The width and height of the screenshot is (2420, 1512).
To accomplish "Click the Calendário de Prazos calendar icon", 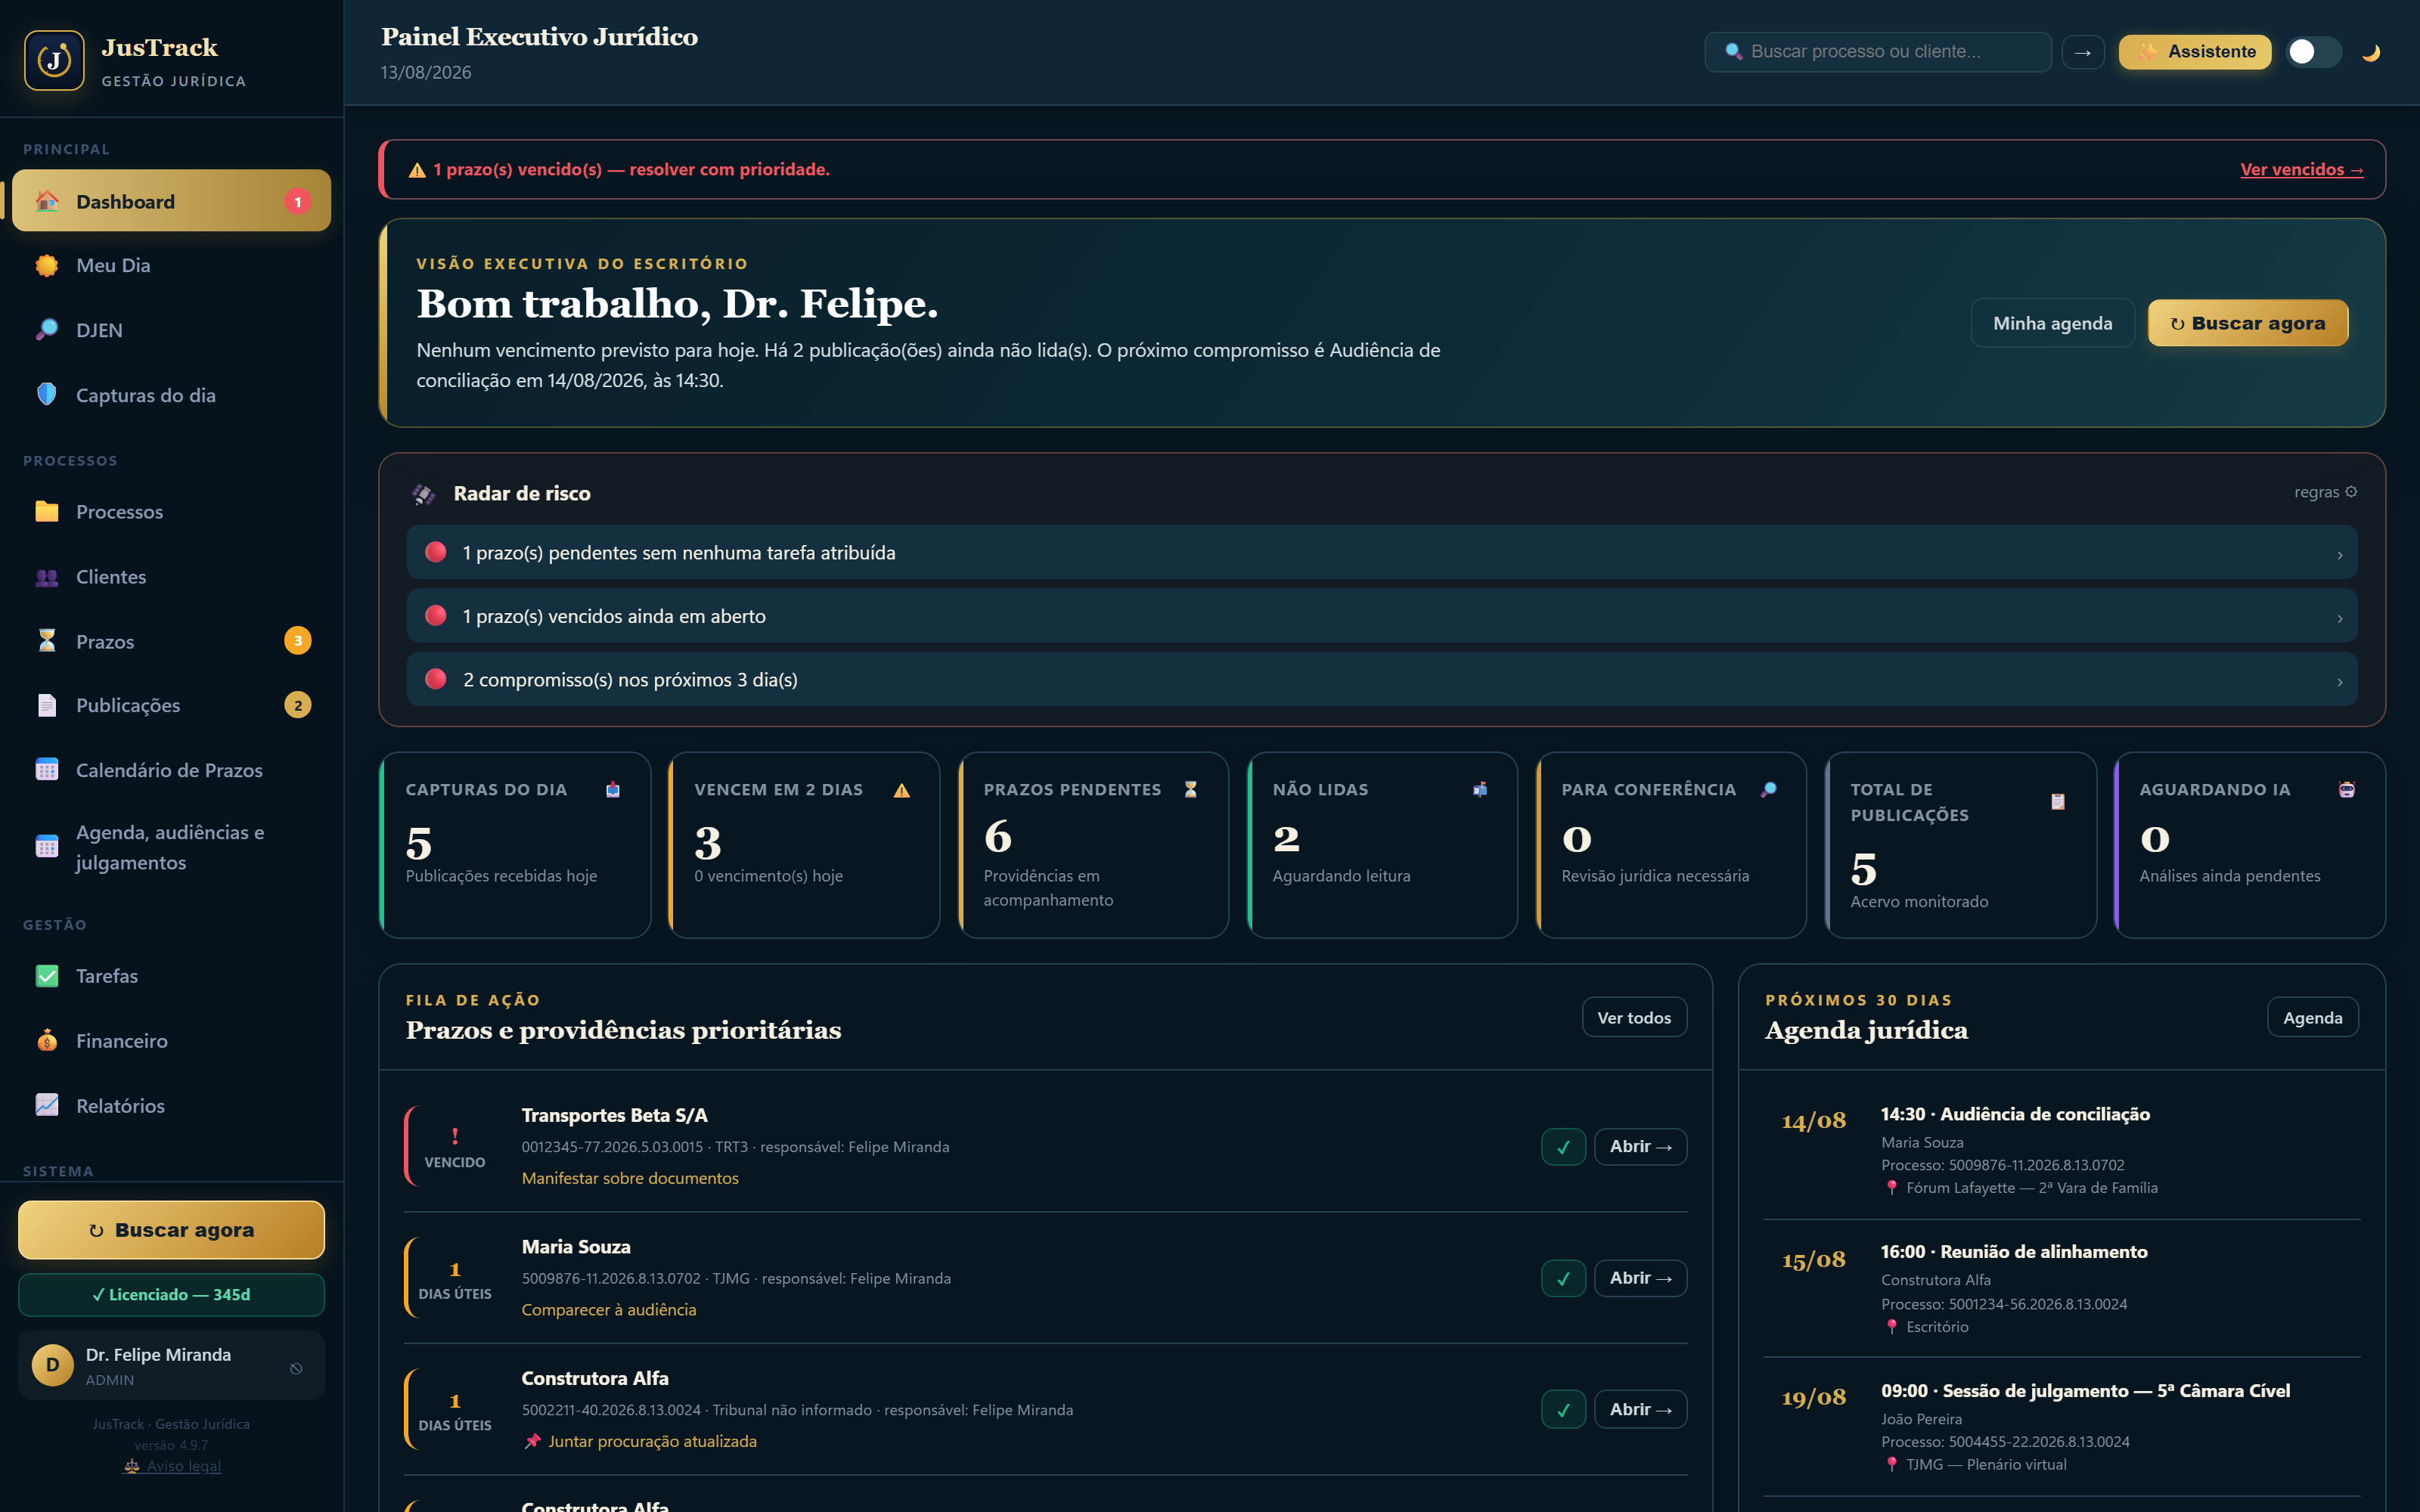I will coord(47,770).
